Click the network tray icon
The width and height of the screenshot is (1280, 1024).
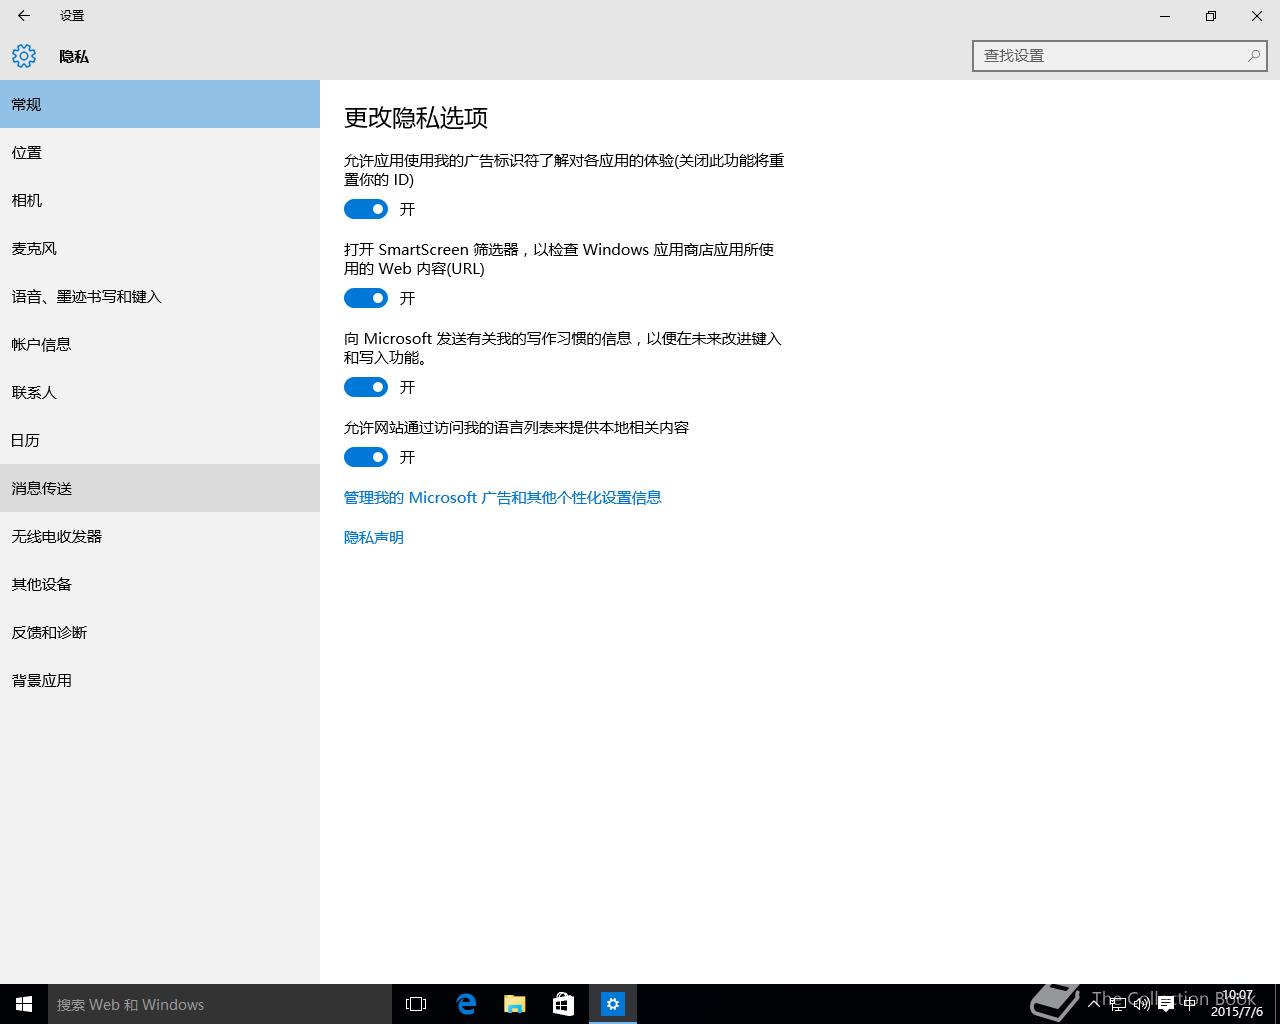[x=1118, y=1004]
